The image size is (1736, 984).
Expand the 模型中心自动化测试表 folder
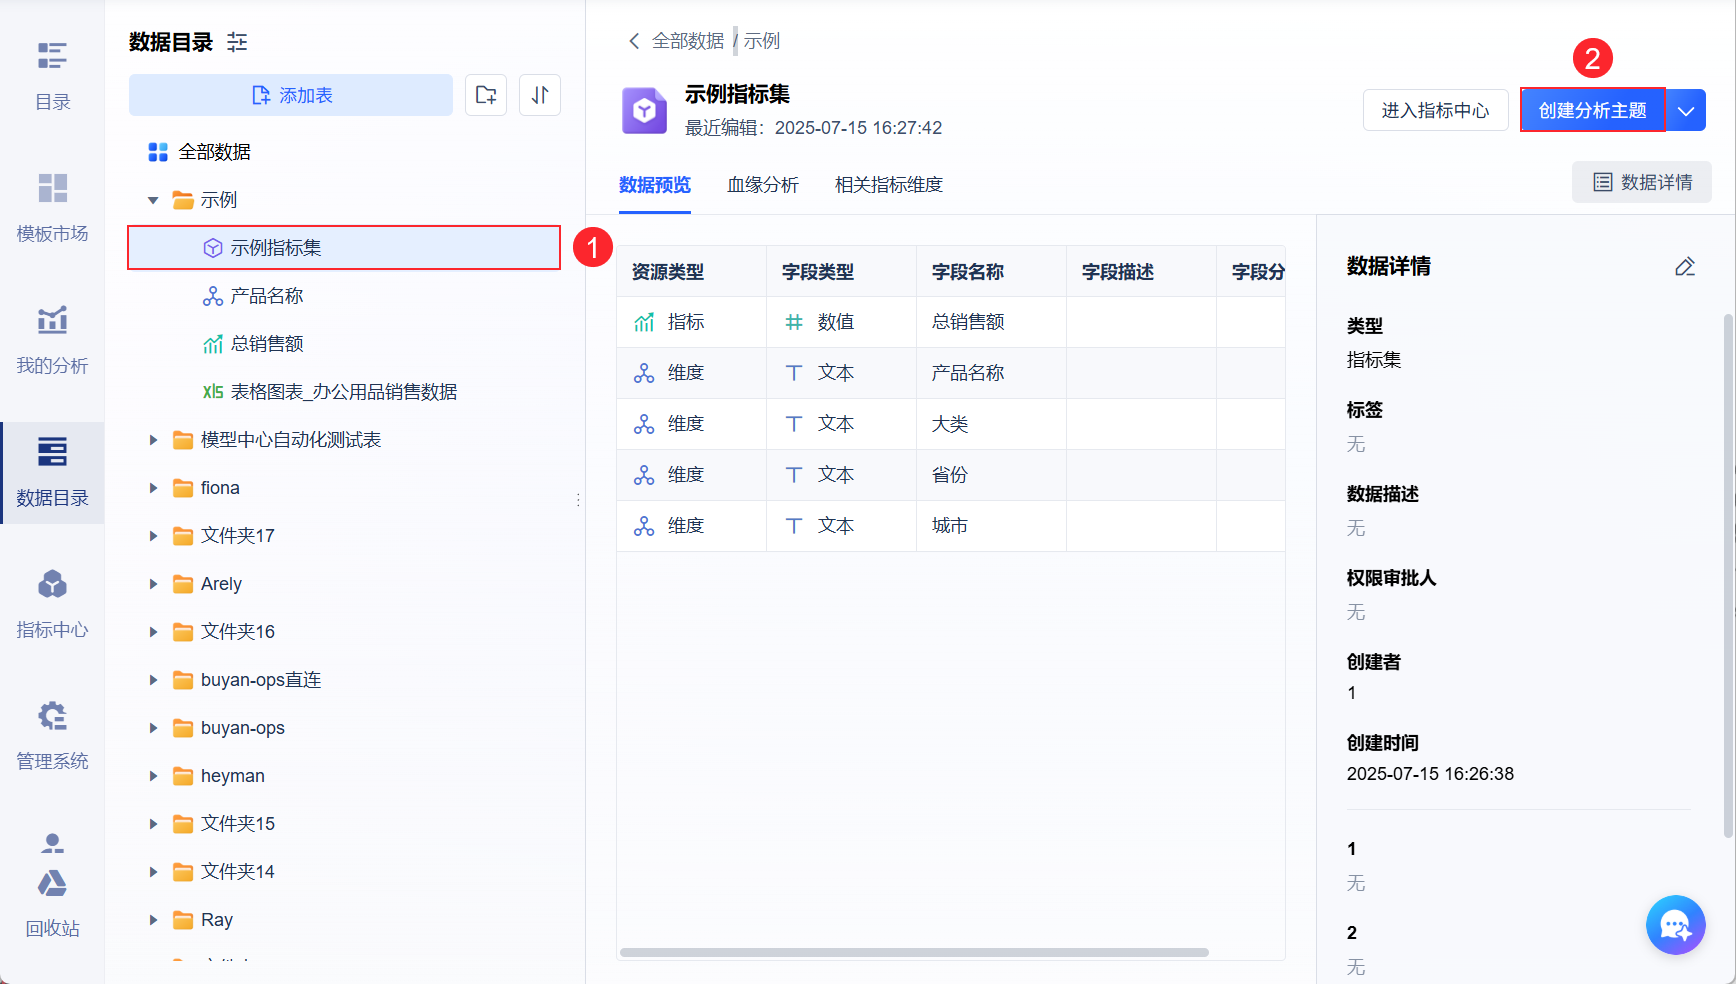pyautogui.click(x=153, y=440)
